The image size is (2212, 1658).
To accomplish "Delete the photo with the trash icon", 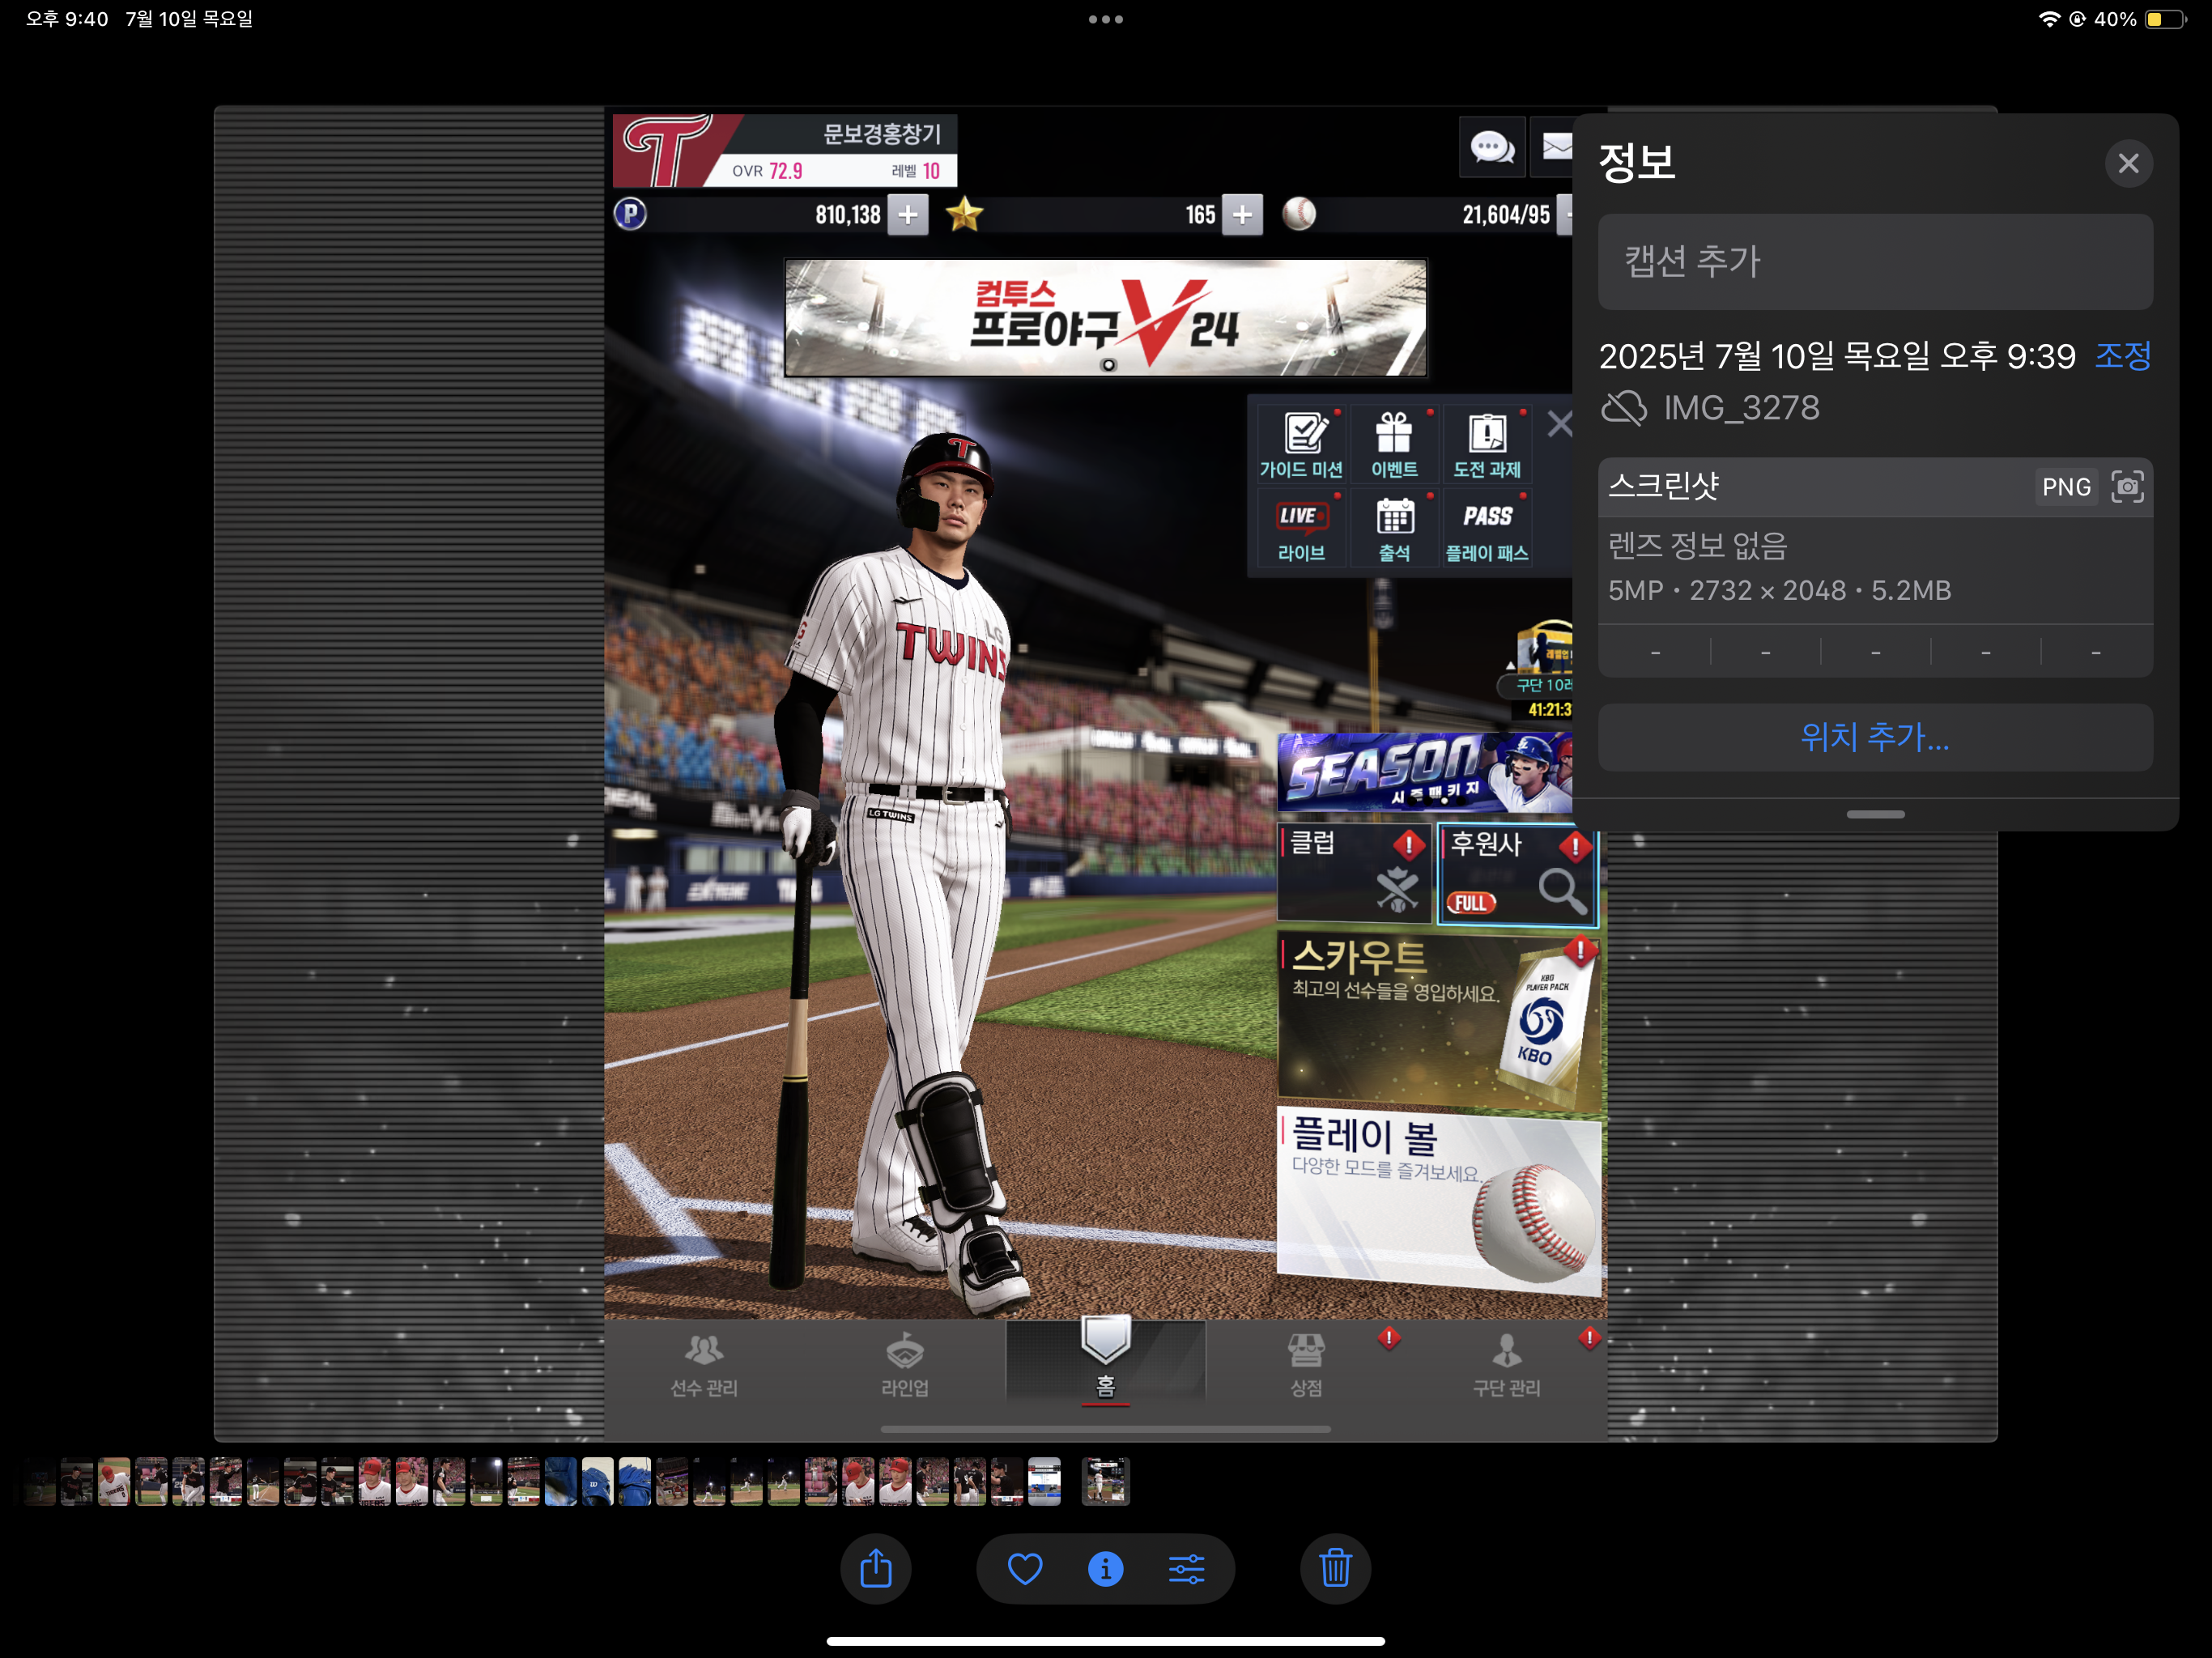I will (1335, 1568).
